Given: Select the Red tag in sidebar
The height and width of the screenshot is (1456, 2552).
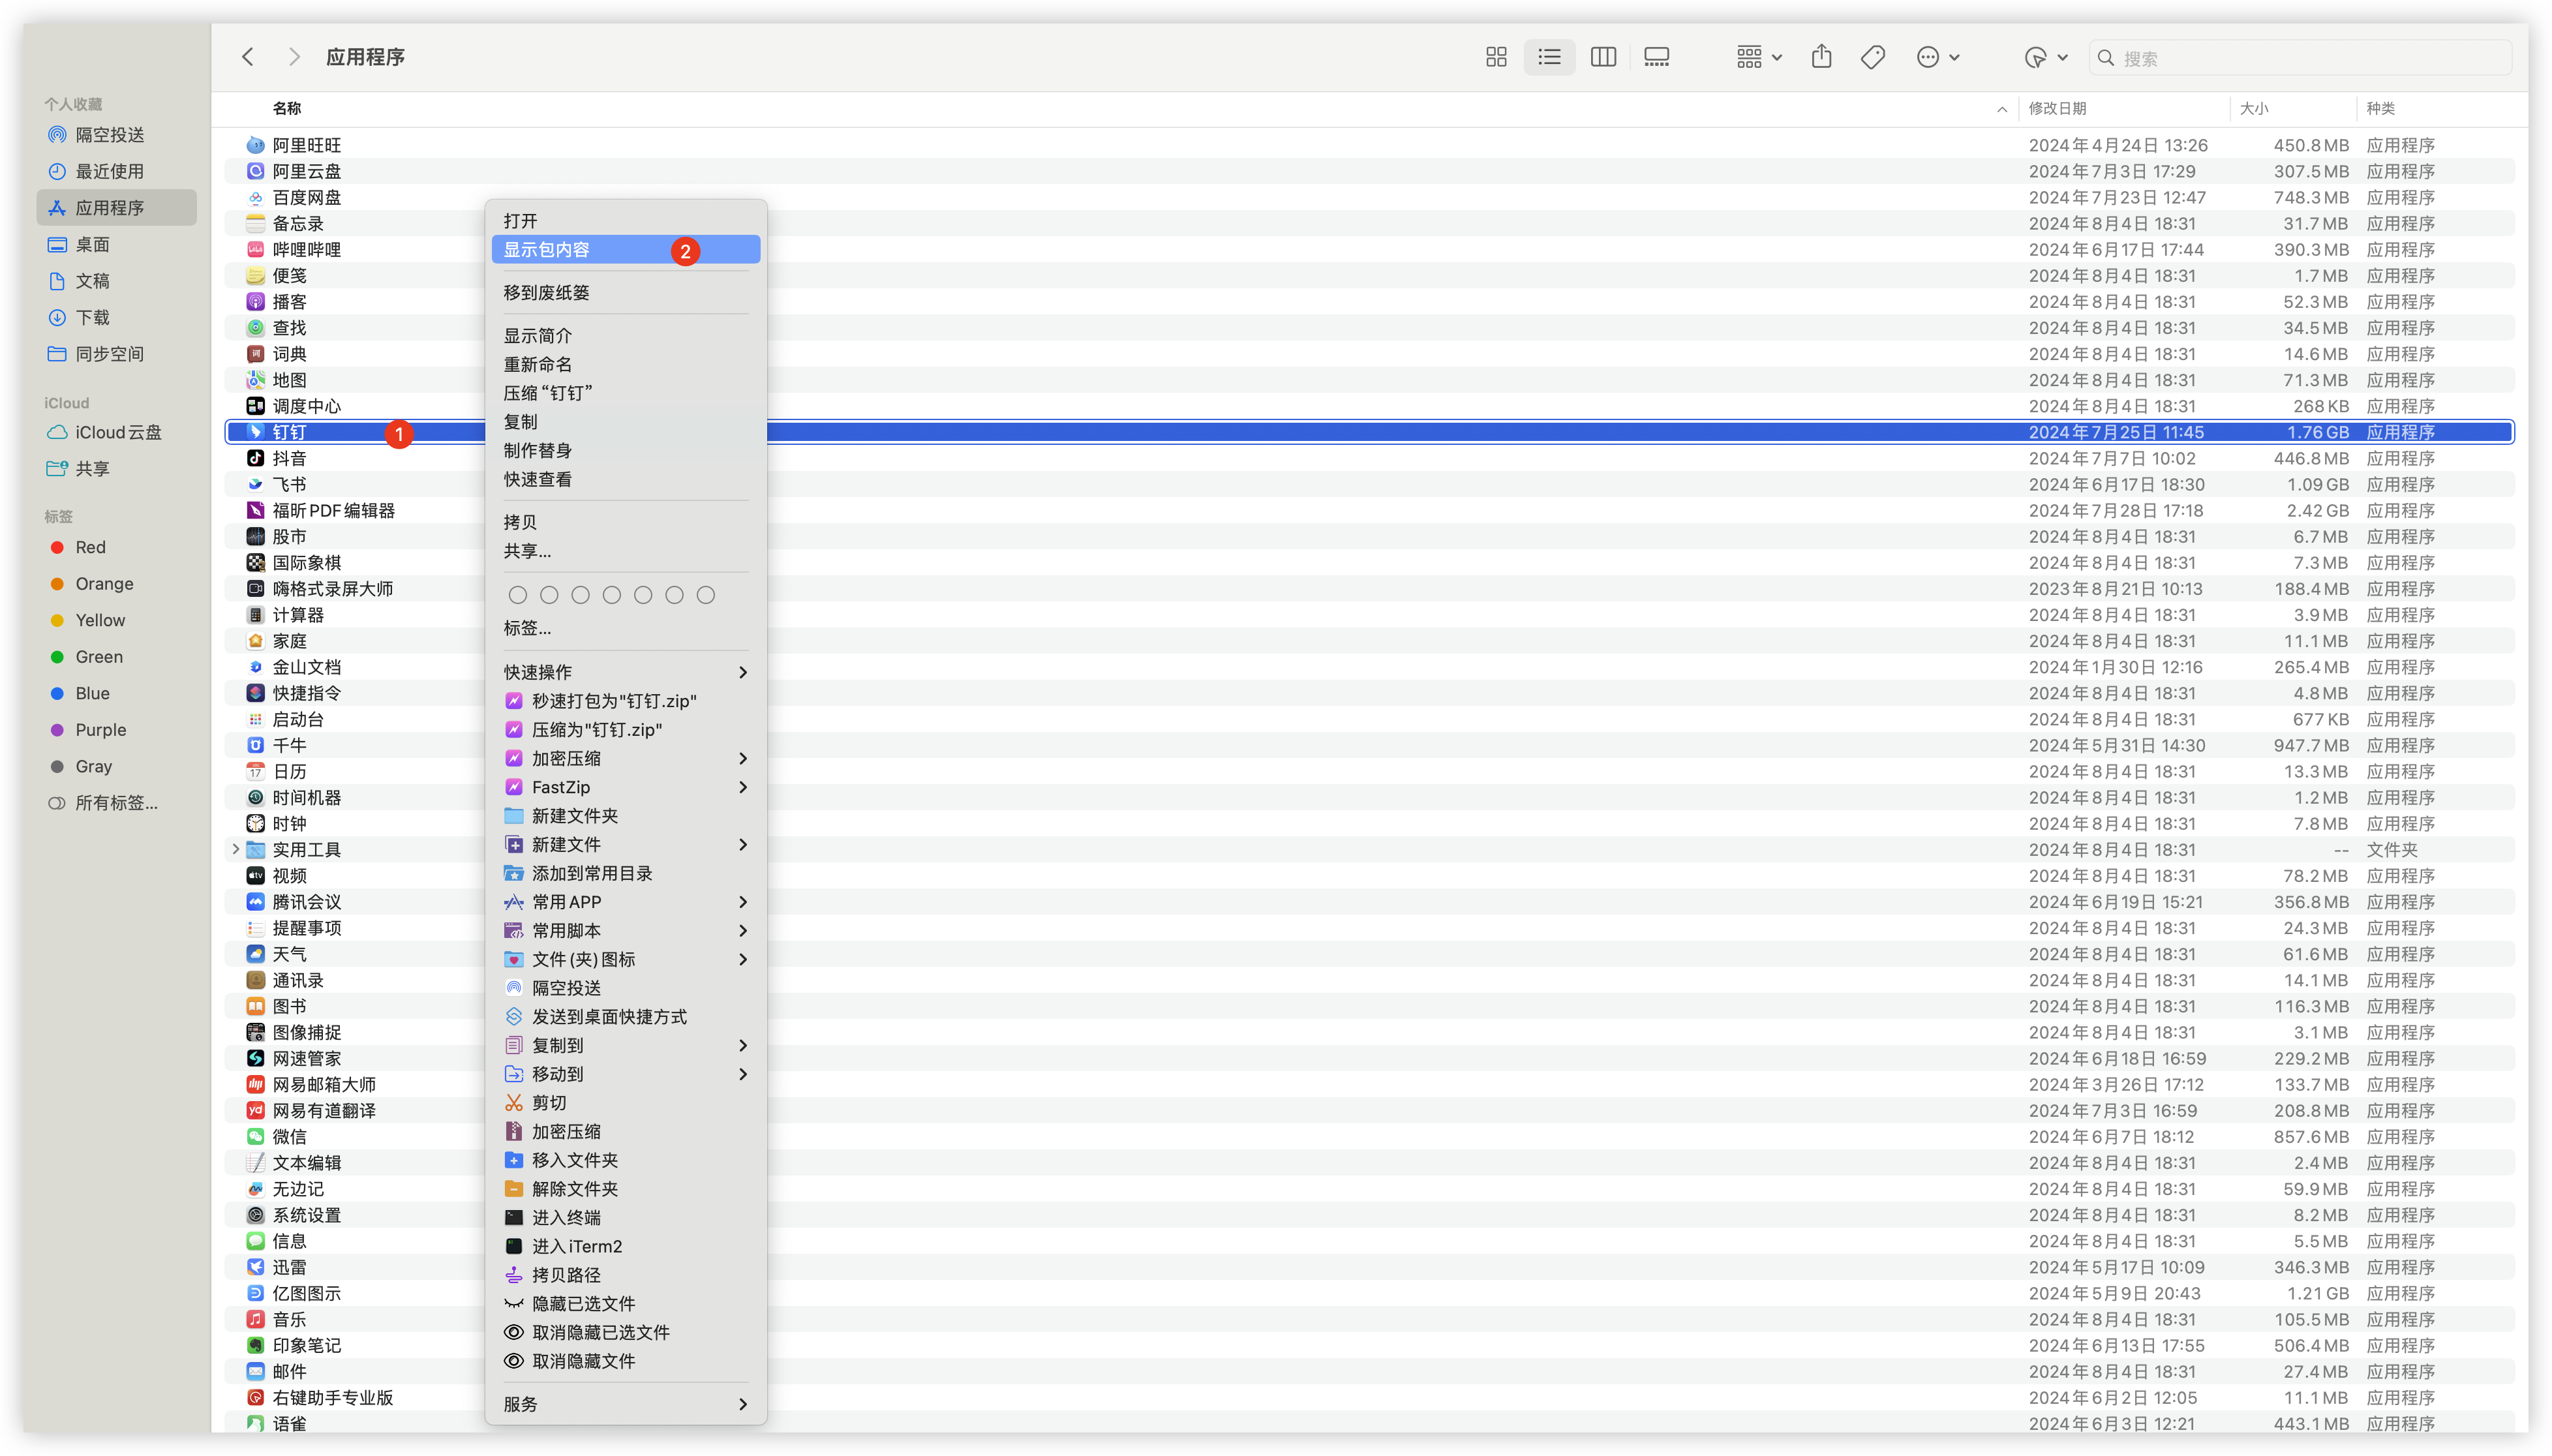Looking at the screenshot, I should (x=90, y=547).
